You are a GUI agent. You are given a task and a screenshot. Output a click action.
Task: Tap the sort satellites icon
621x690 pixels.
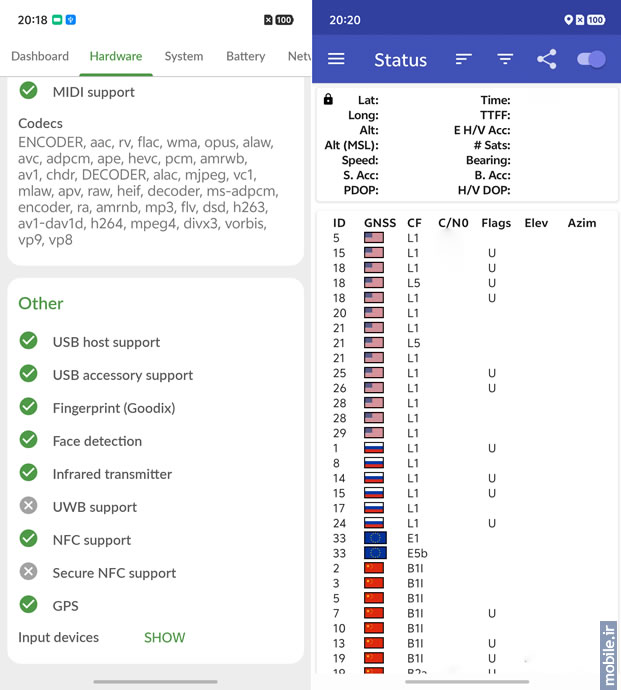coord(463,60)
